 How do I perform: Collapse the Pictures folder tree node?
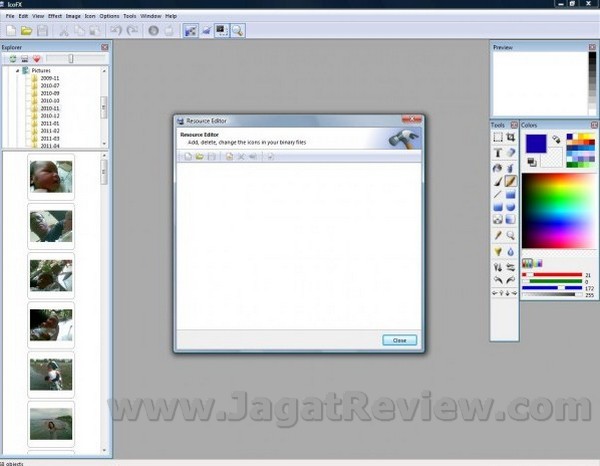(17, 71)
